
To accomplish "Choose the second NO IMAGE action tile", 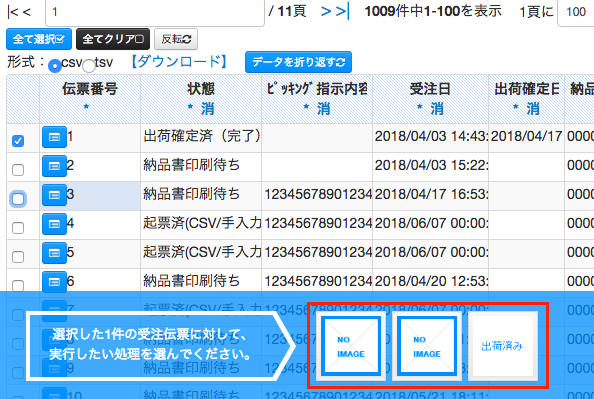I will (x=427, y=346).
